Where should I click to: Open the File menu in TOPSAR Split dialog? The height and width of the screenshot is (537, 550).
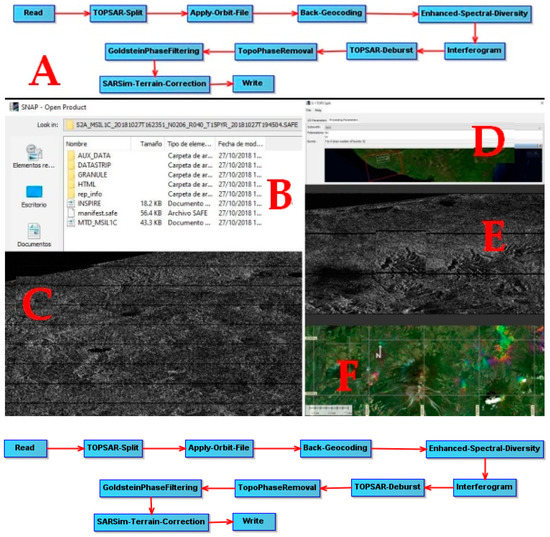(x=309, y=110)
